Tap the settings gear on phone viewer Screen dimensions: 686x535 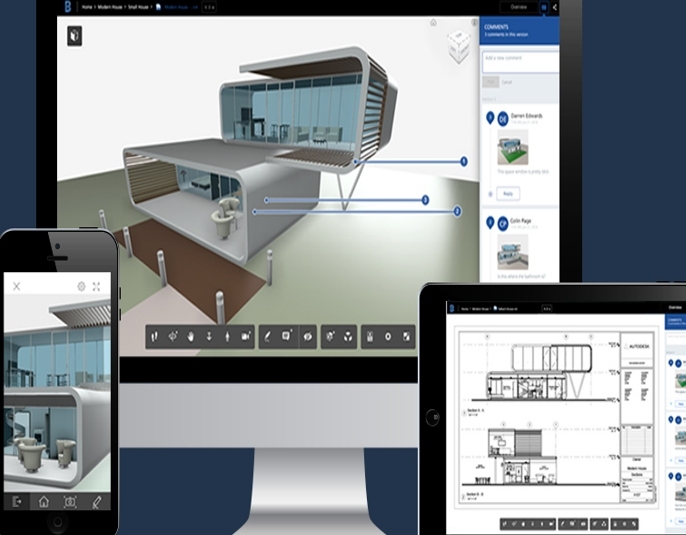(81, 286)
